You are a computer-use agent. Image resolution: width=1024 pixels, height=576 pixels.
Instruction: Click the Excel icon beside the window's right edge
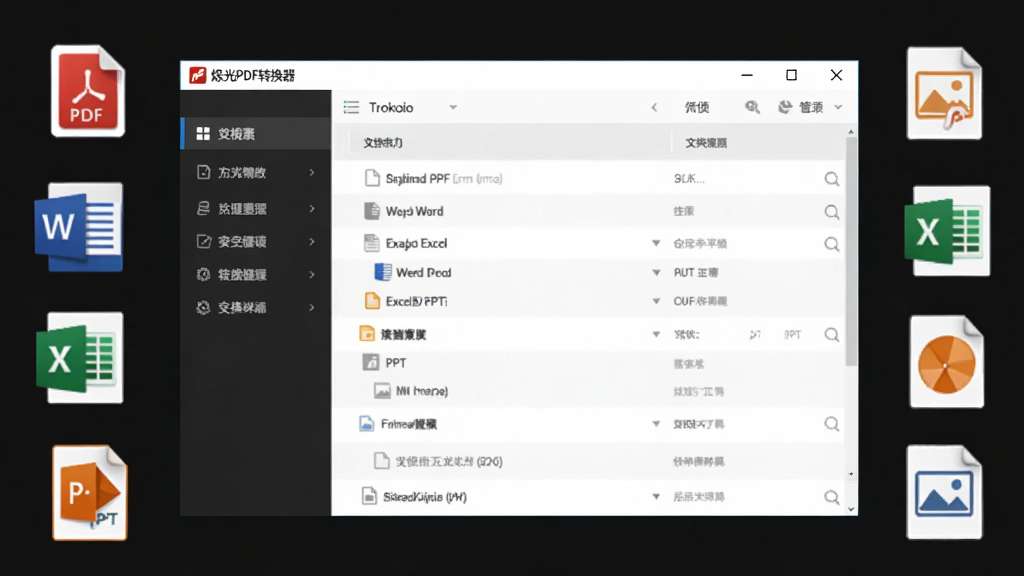(x=947, y=231)
